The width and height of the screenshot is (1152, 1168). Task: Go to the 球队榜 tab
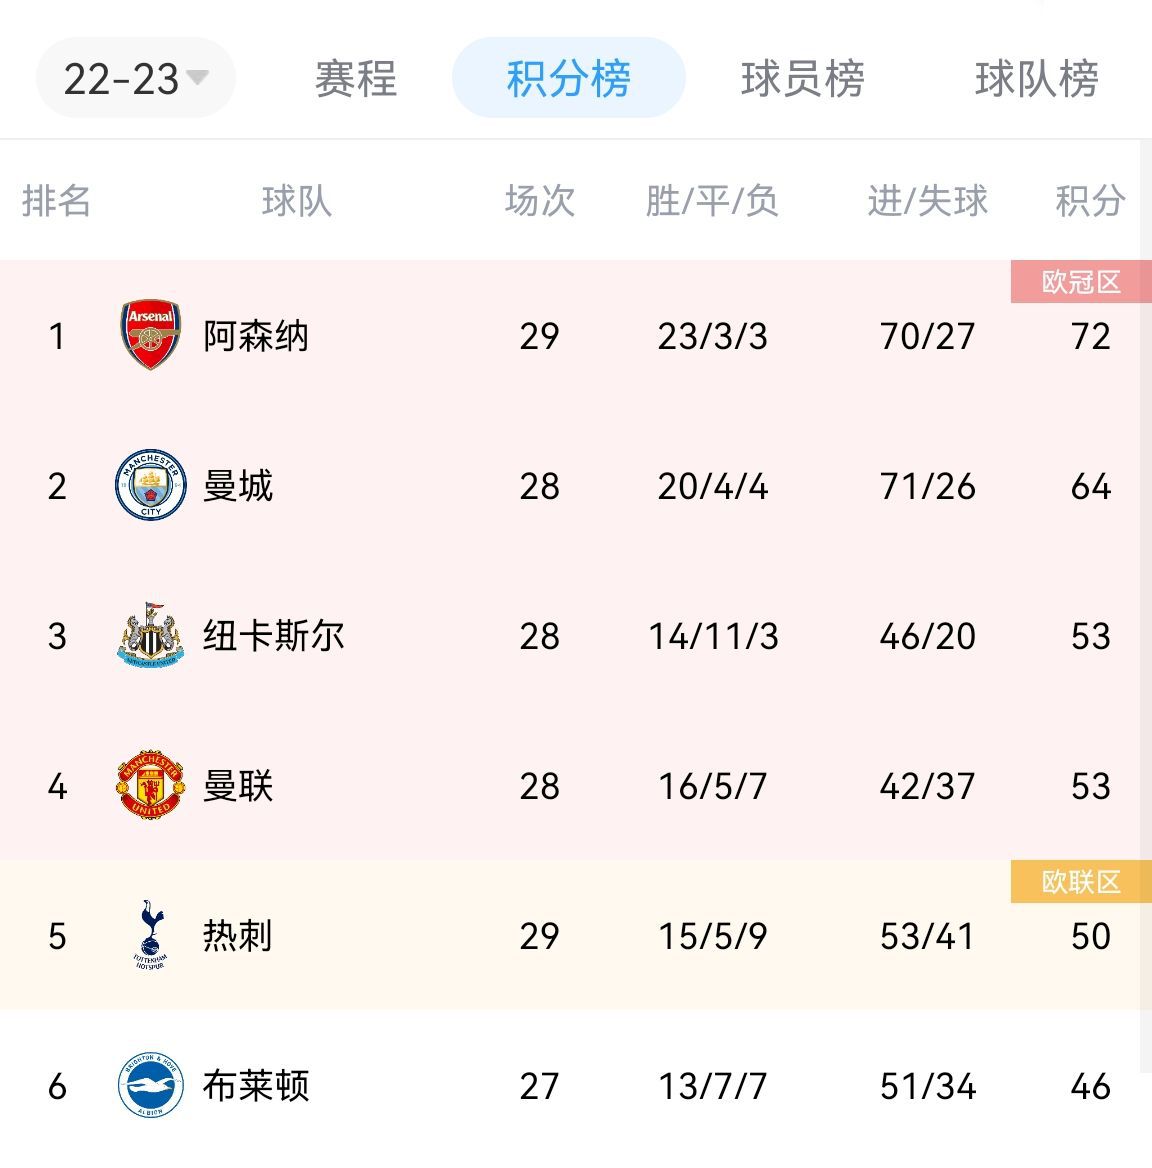point(1037,78)
